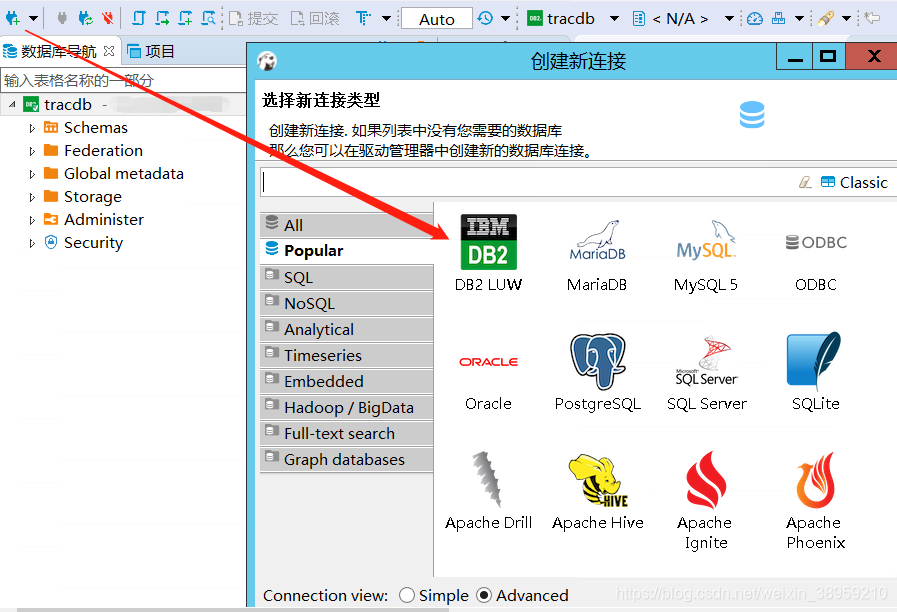
Task: Click the Reconnect plug icon with green arrows
Action: point(85,18)
